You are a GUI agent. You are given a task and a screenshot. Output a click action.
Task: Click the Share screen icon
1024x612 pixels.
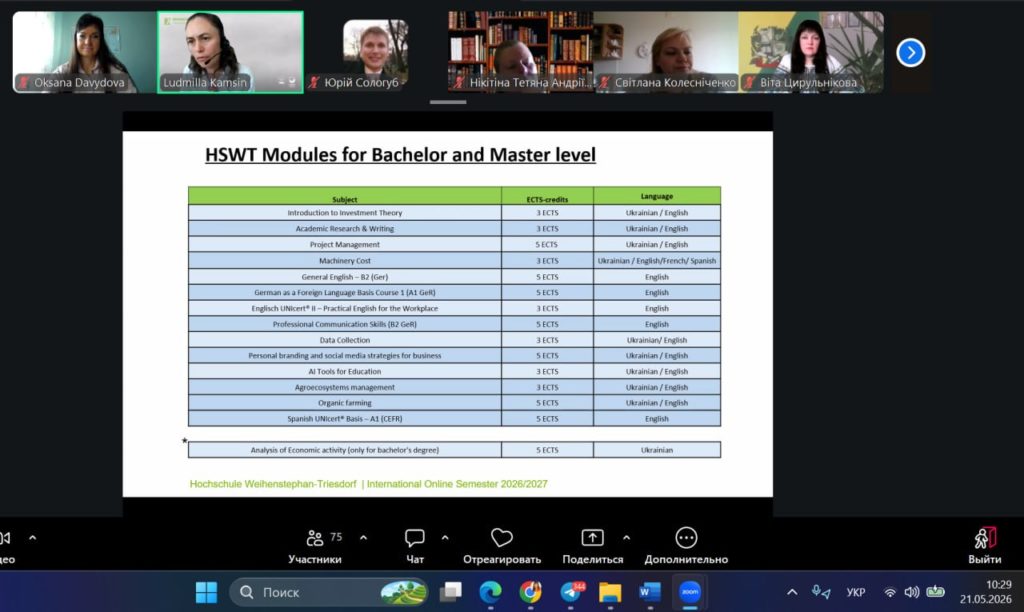pos(592,538)
